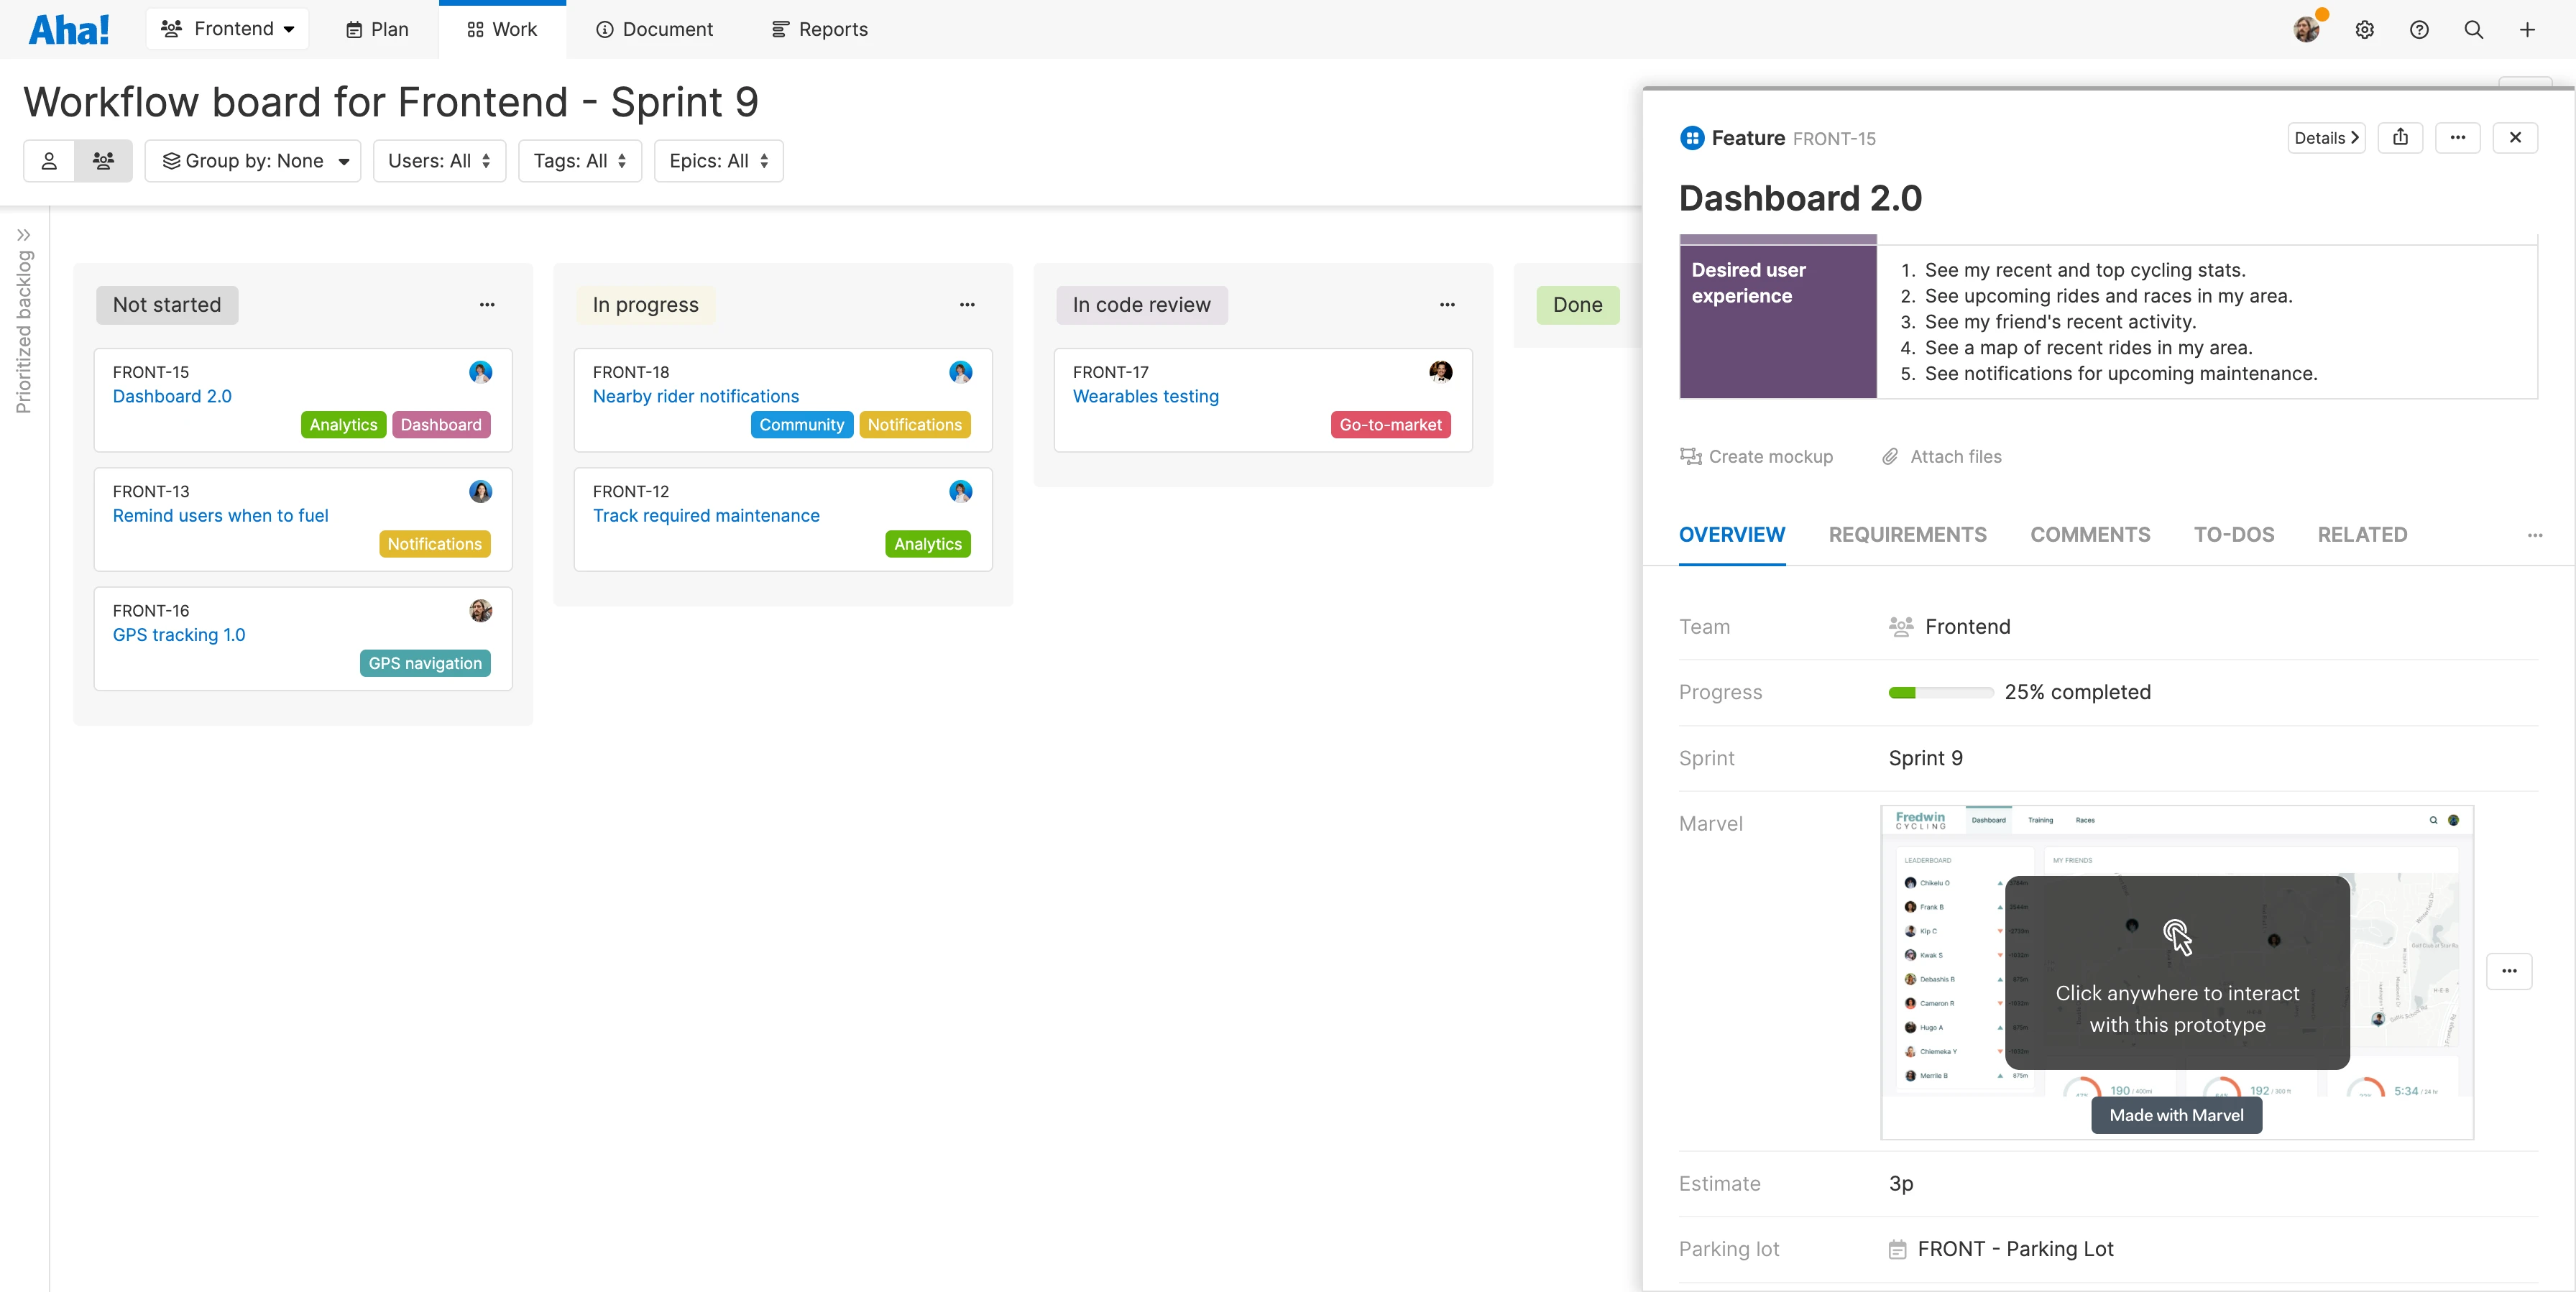
Task: Switch to team view toggle
Action: (x=104, y=160)
